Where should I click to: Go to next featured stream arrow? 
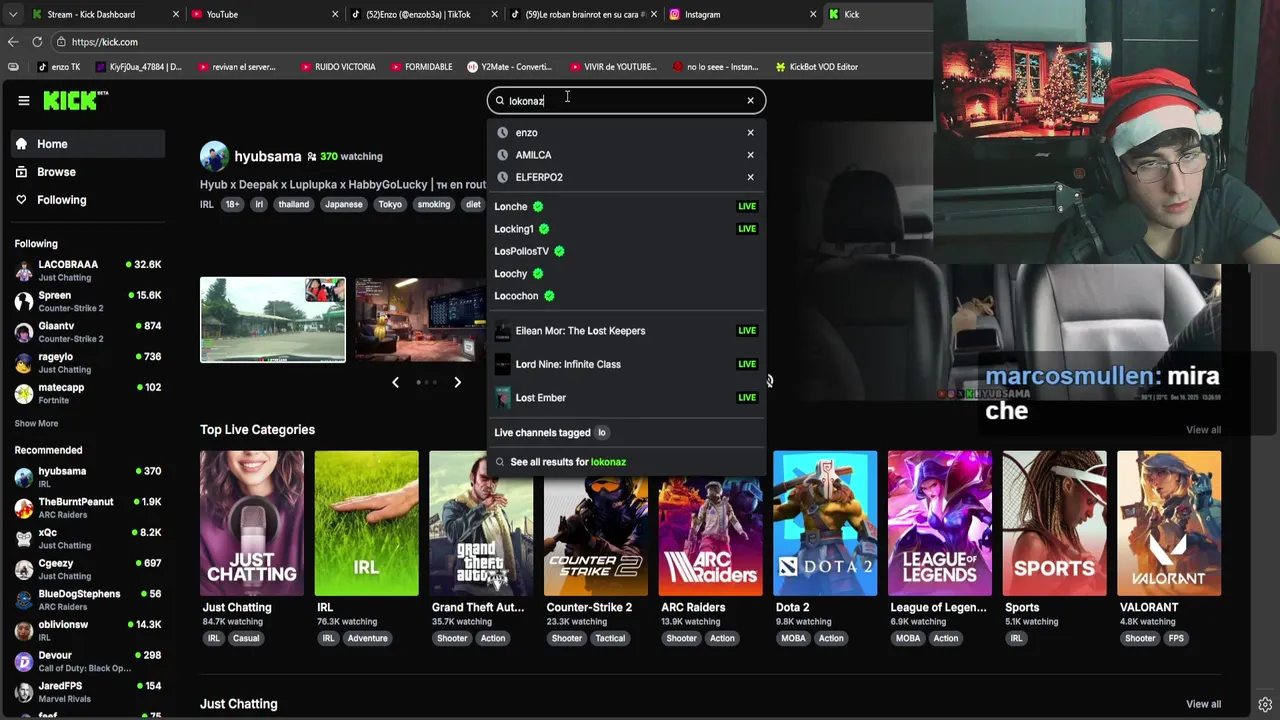[x=457, y=382]
